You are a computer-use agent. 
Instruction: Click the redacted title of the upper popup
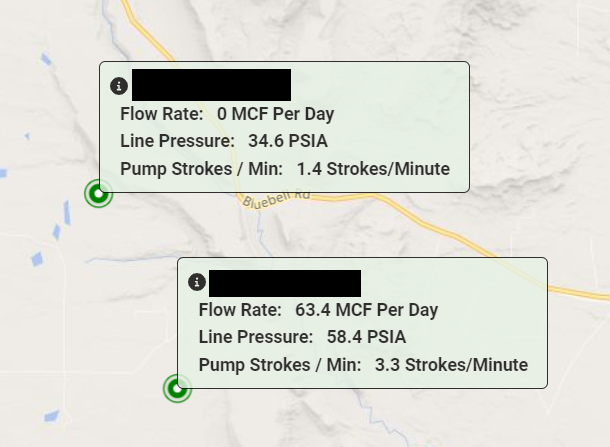[x=211, y=85]
